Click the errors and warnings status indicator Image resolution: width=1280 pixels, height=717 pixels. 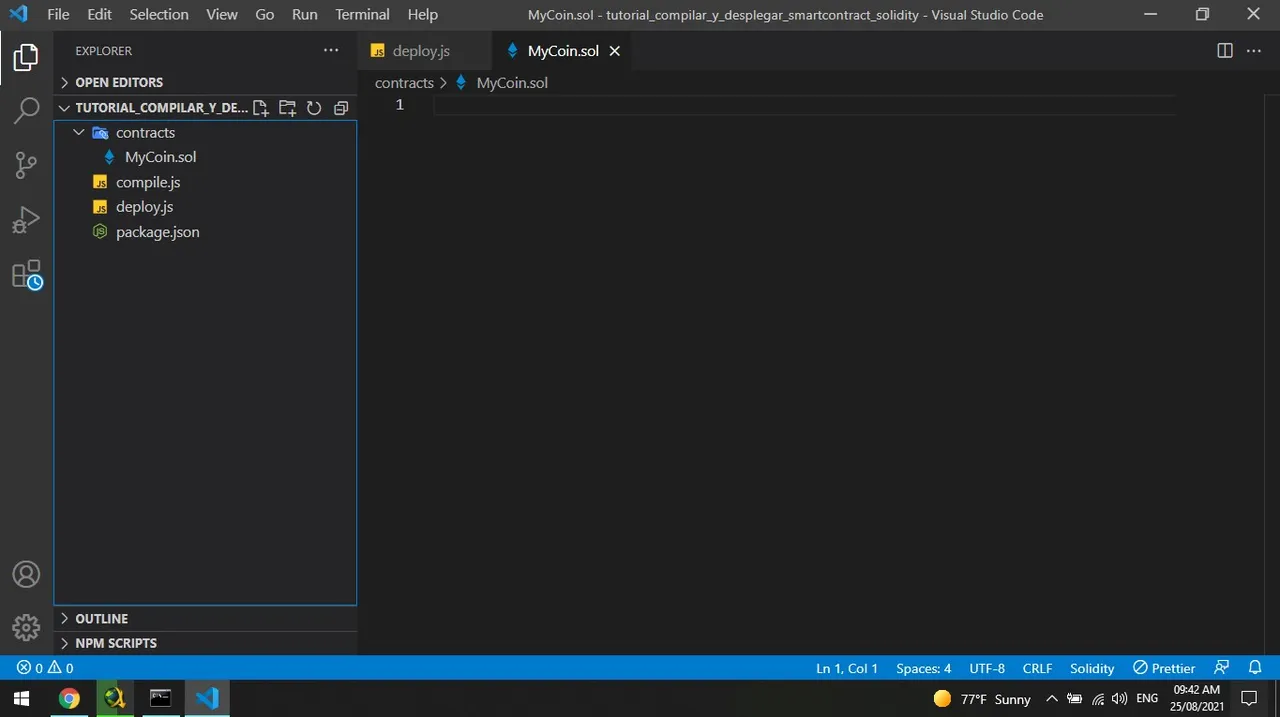(x=45, y=668)
